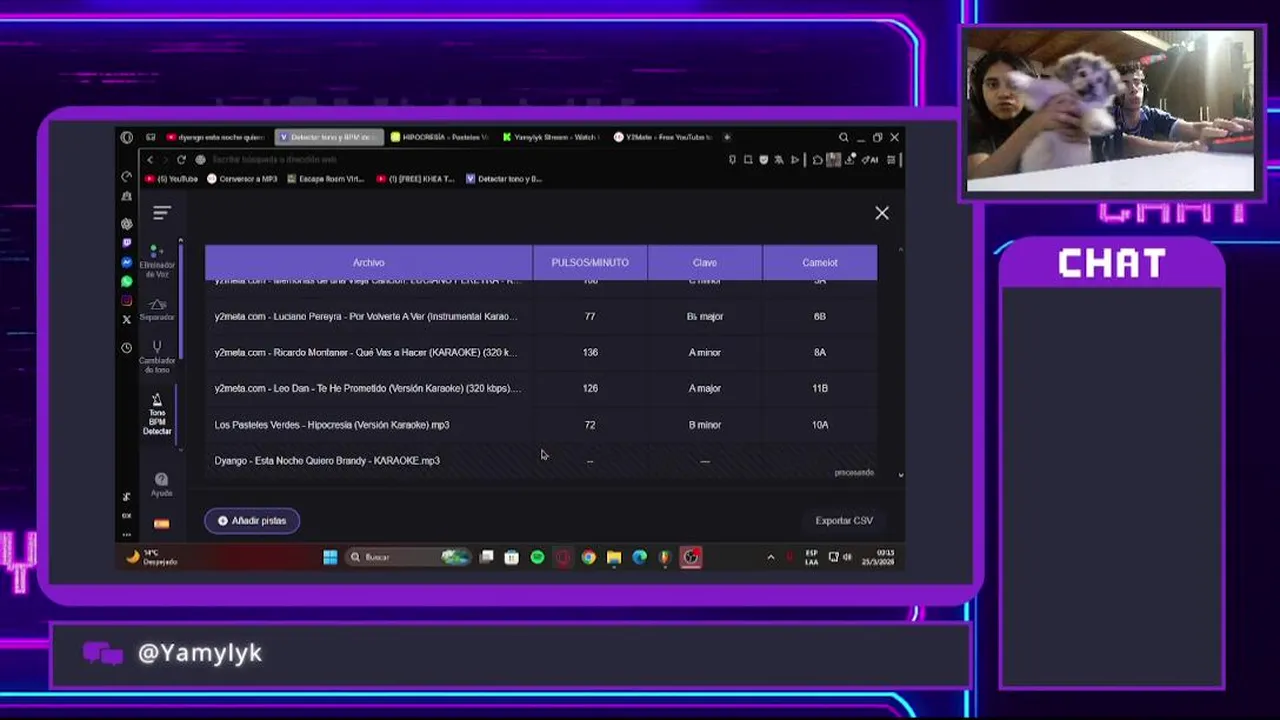Switch to Y2Mate Free YouTube tab
The image size is (1280, 720).
(663, 137)
